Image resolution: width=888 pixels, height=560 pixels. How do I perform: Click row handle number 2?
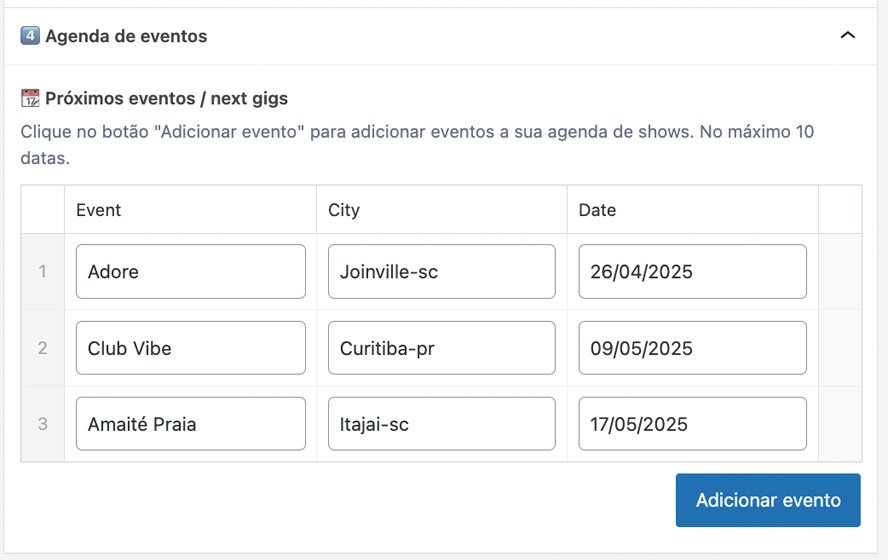(x=42, y=348)
